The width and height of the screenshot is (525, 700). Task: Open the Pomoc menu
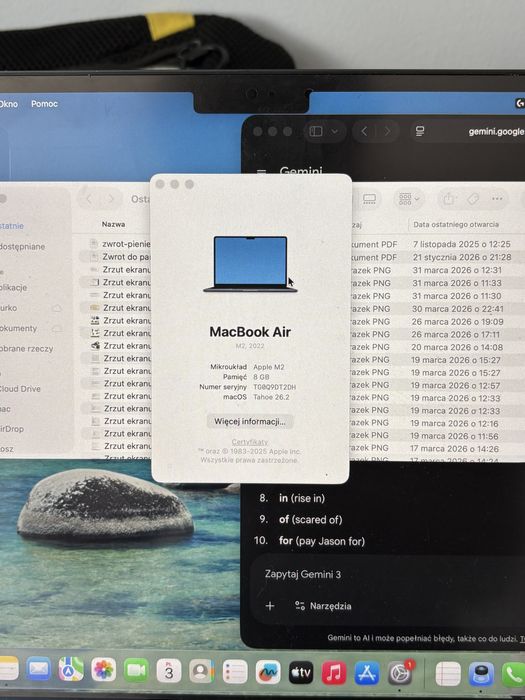pyautogui.click(x=44, y=104)
